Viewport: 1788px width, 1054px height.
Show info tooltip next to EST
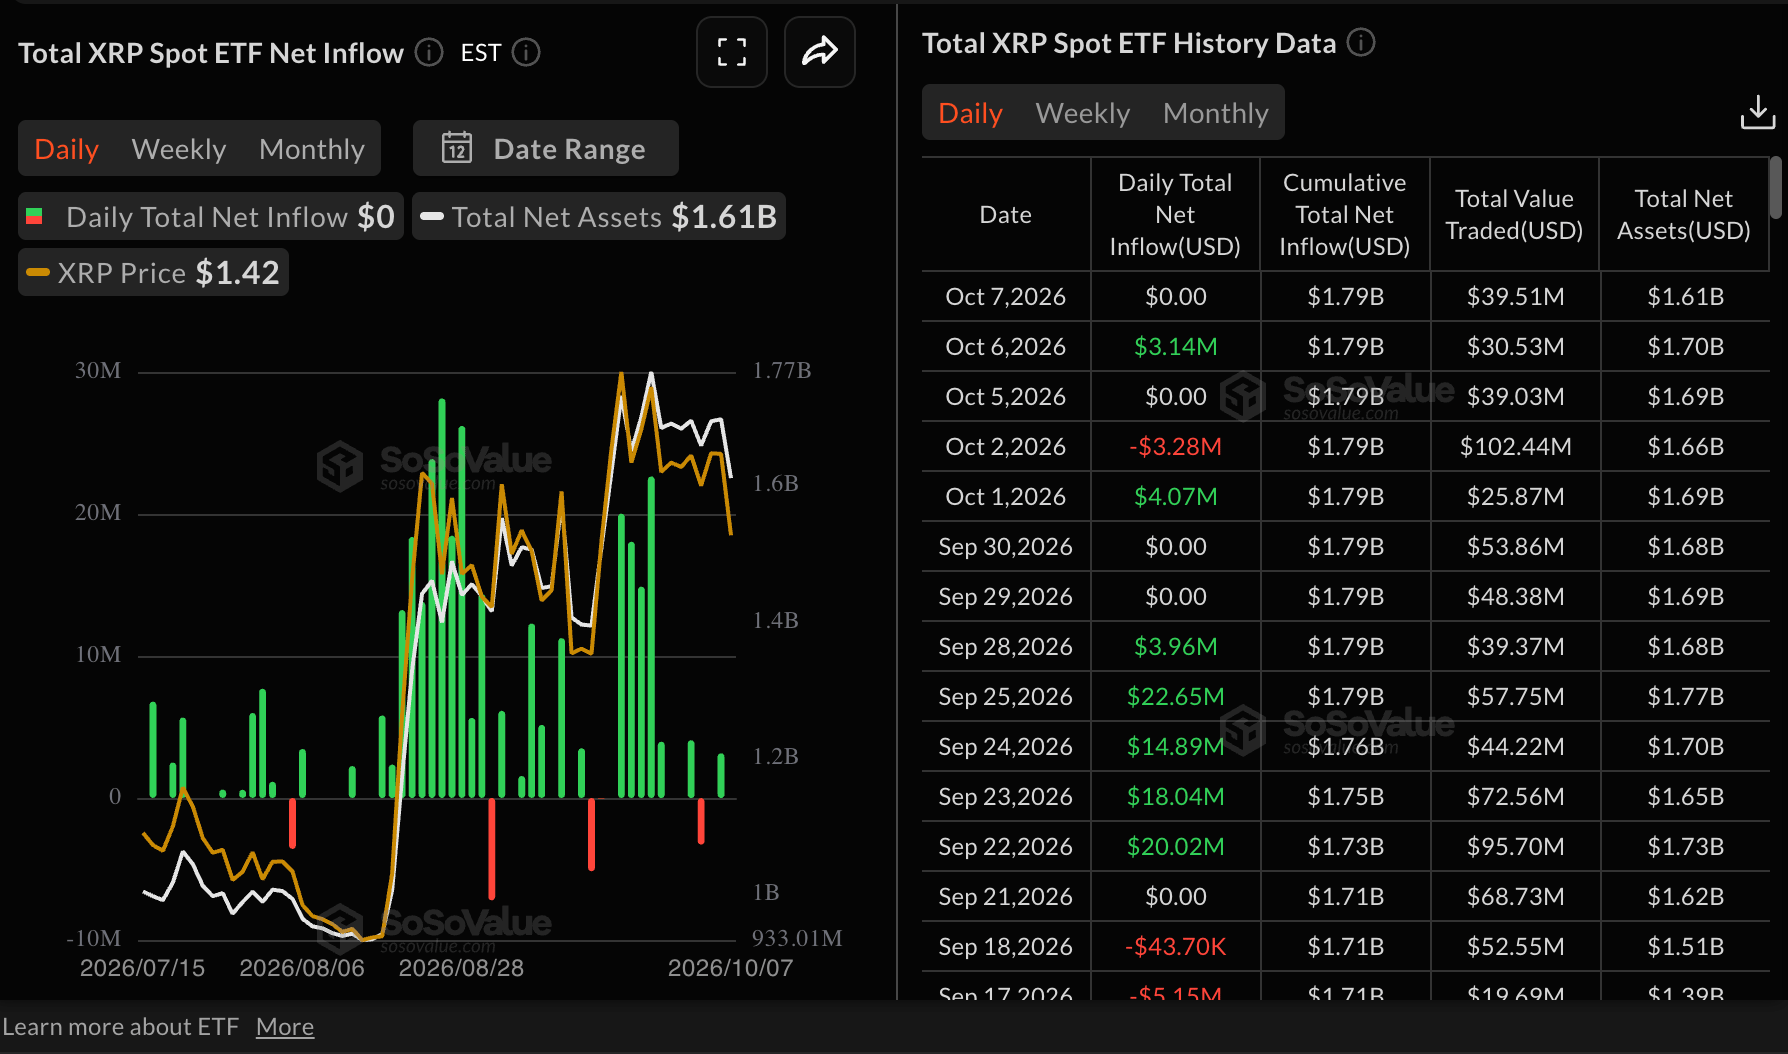click(526, 52)
